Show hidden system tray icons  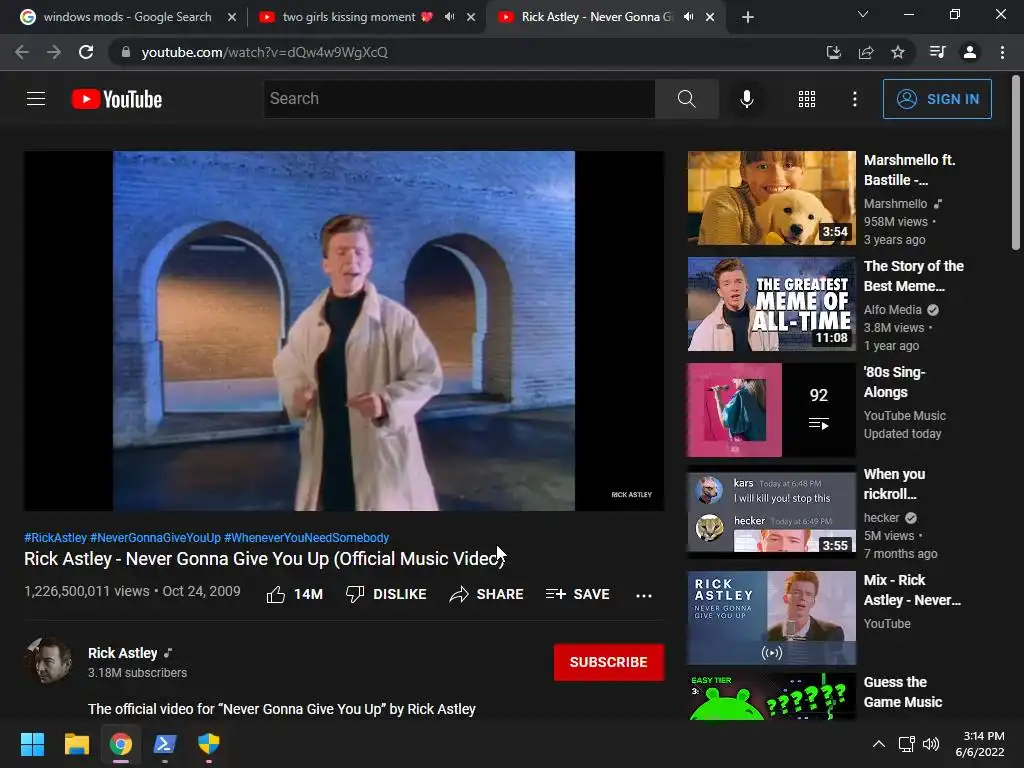879,744
